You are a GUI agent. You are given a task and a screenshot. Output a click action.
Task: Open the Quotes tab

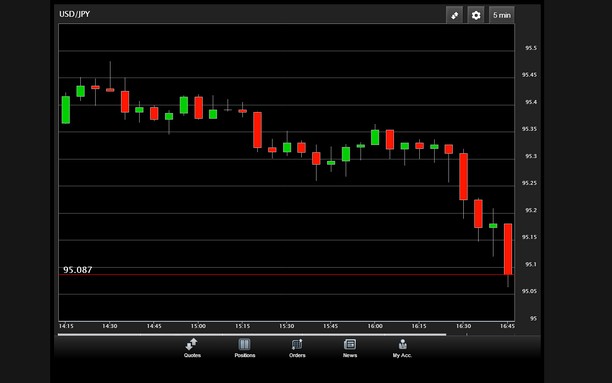[x=192, y=348]
